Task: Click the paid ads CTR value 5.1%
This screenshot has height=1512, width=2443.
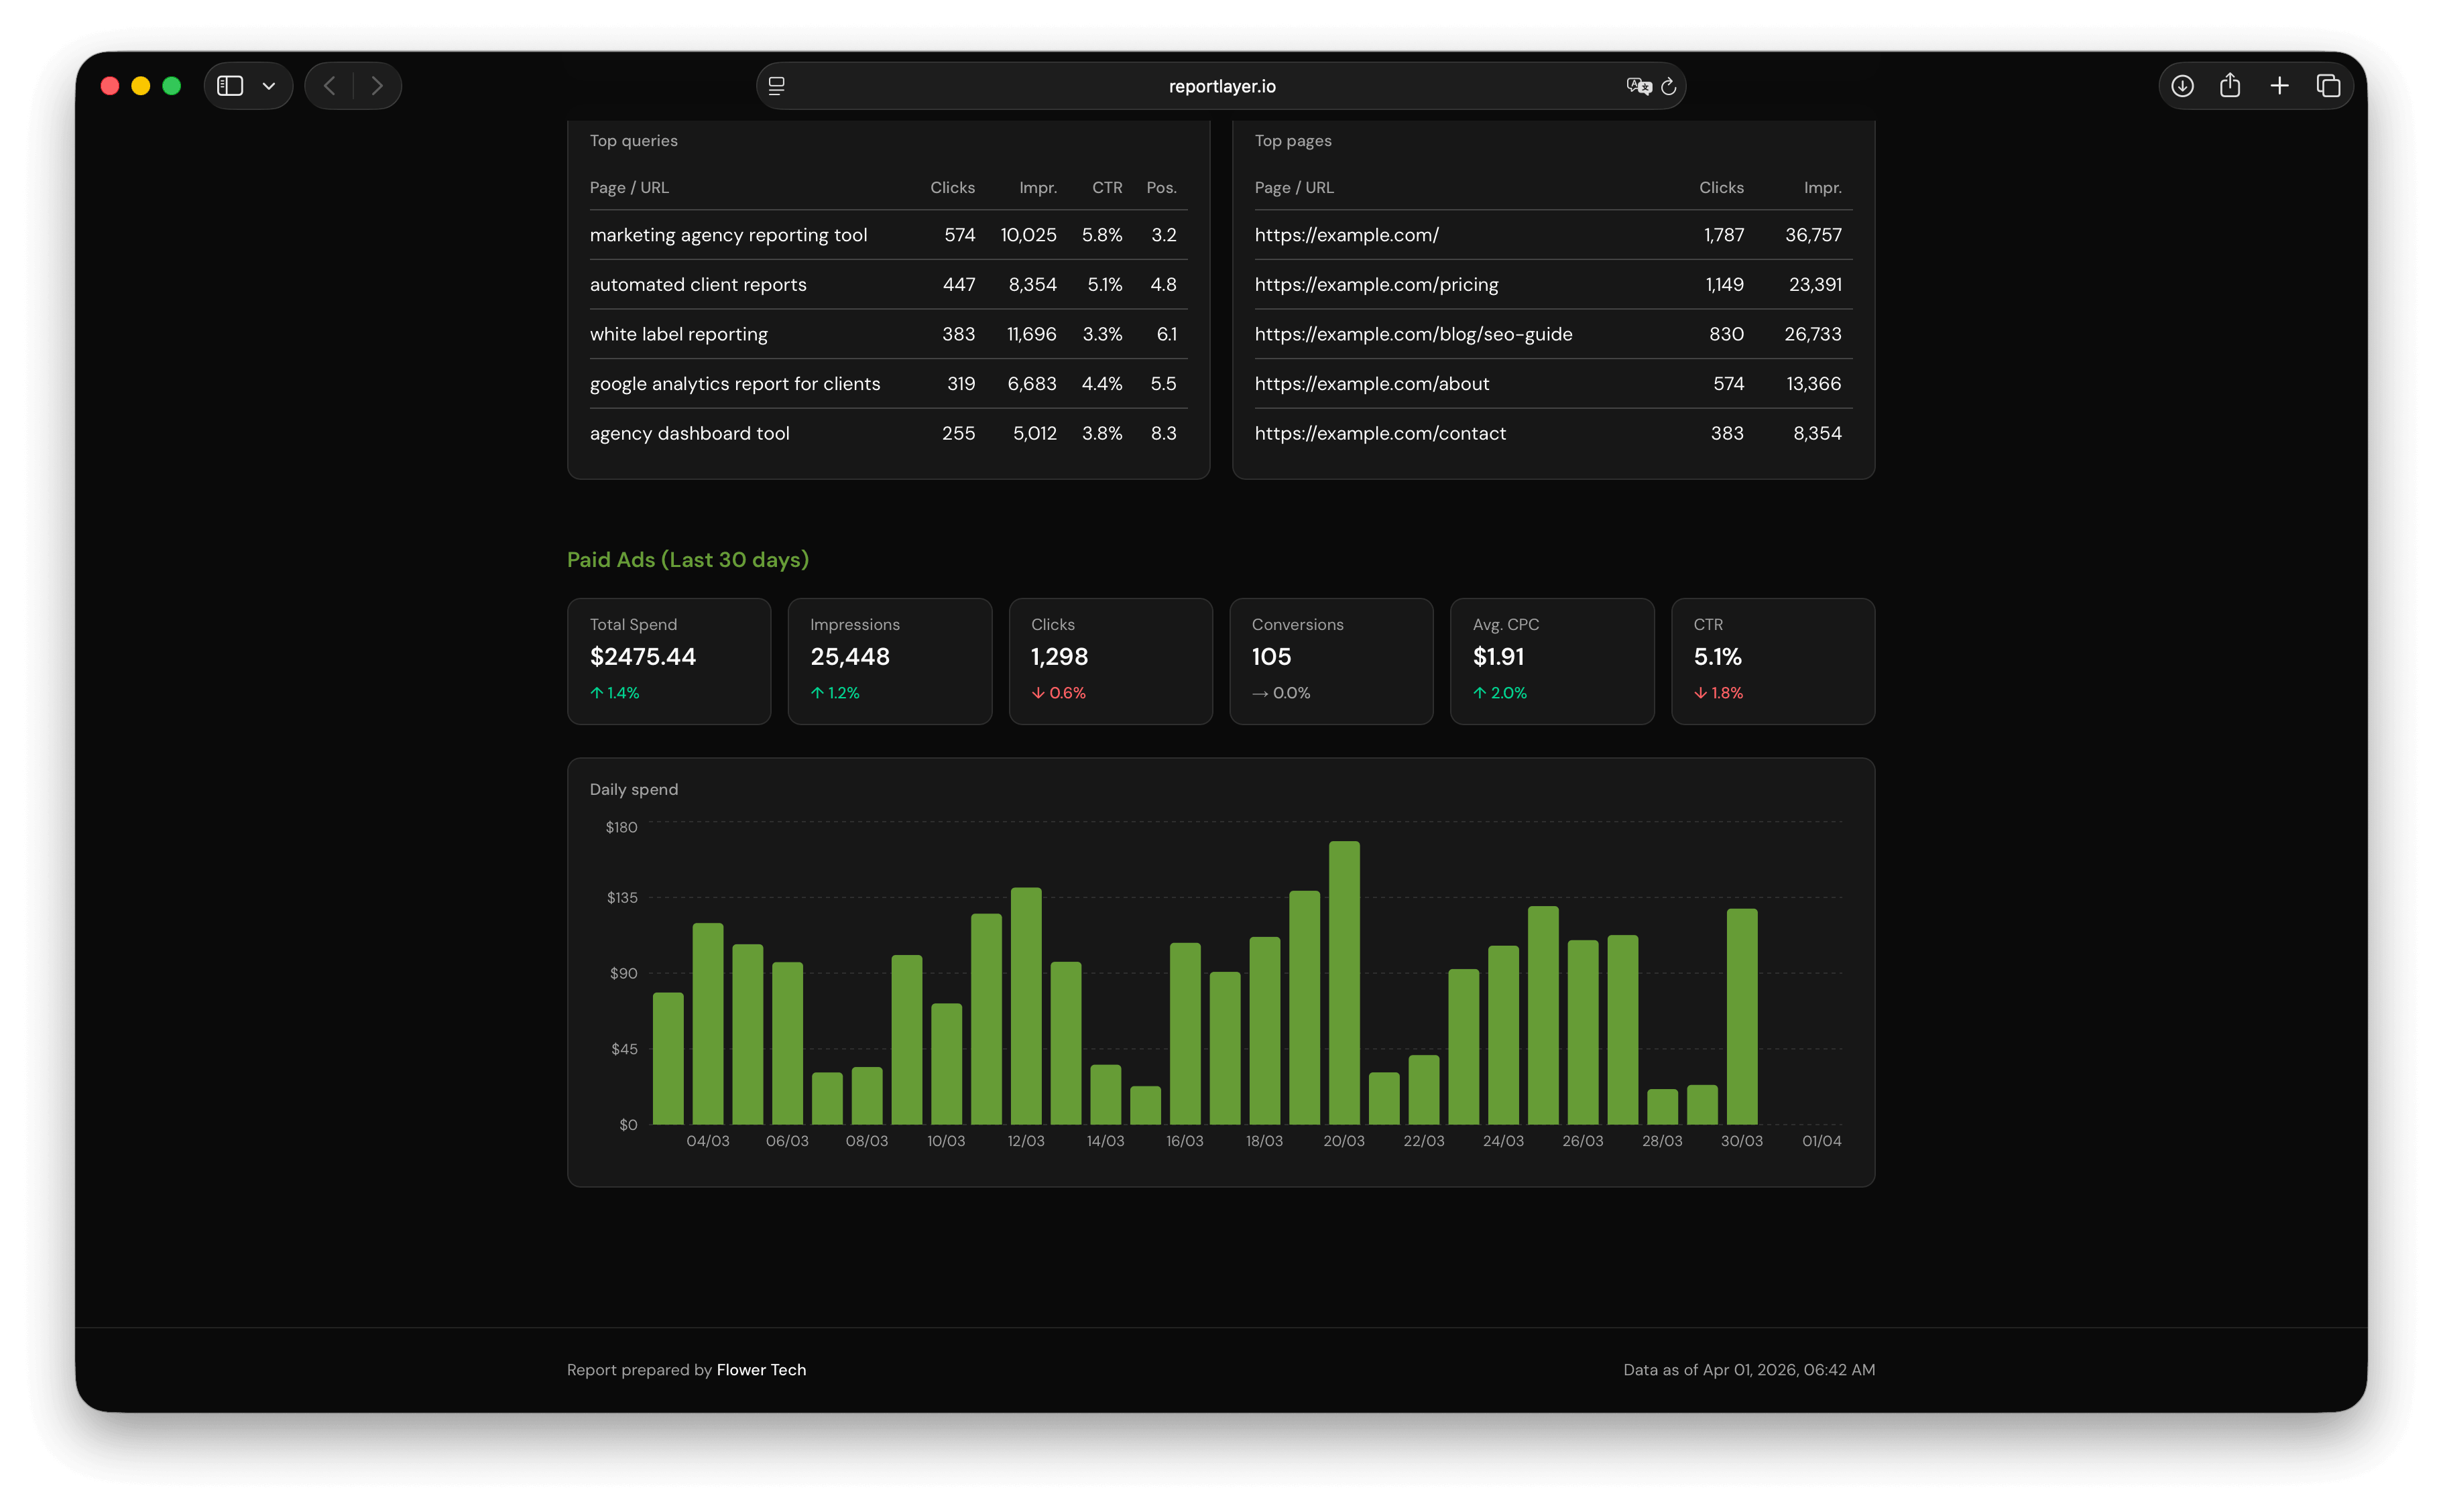Action: 1718,657
